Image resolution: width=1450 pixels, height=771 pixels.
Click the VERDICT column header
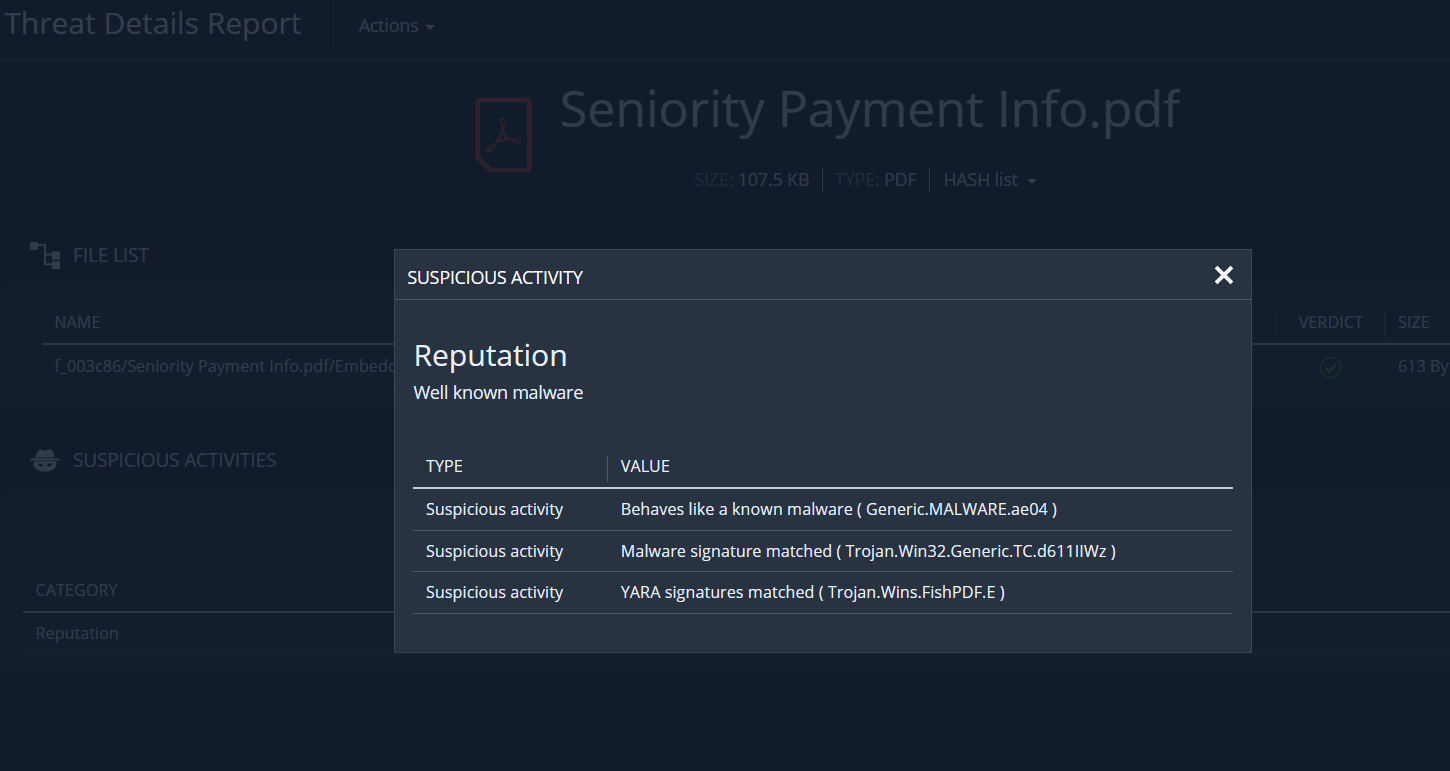pyautogui.click(x=1330, y=322)
